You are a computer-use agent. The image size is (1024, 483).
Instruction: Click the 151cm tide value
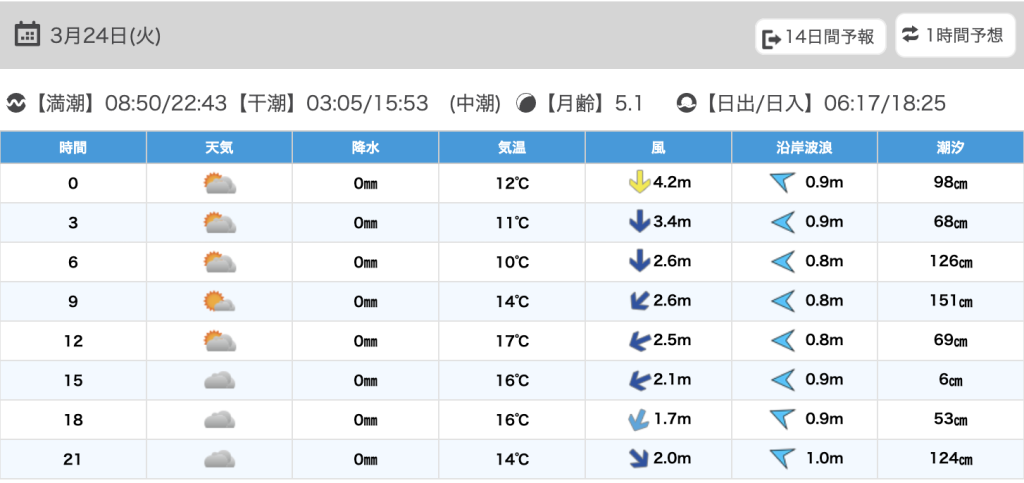[x=952, y=301]
